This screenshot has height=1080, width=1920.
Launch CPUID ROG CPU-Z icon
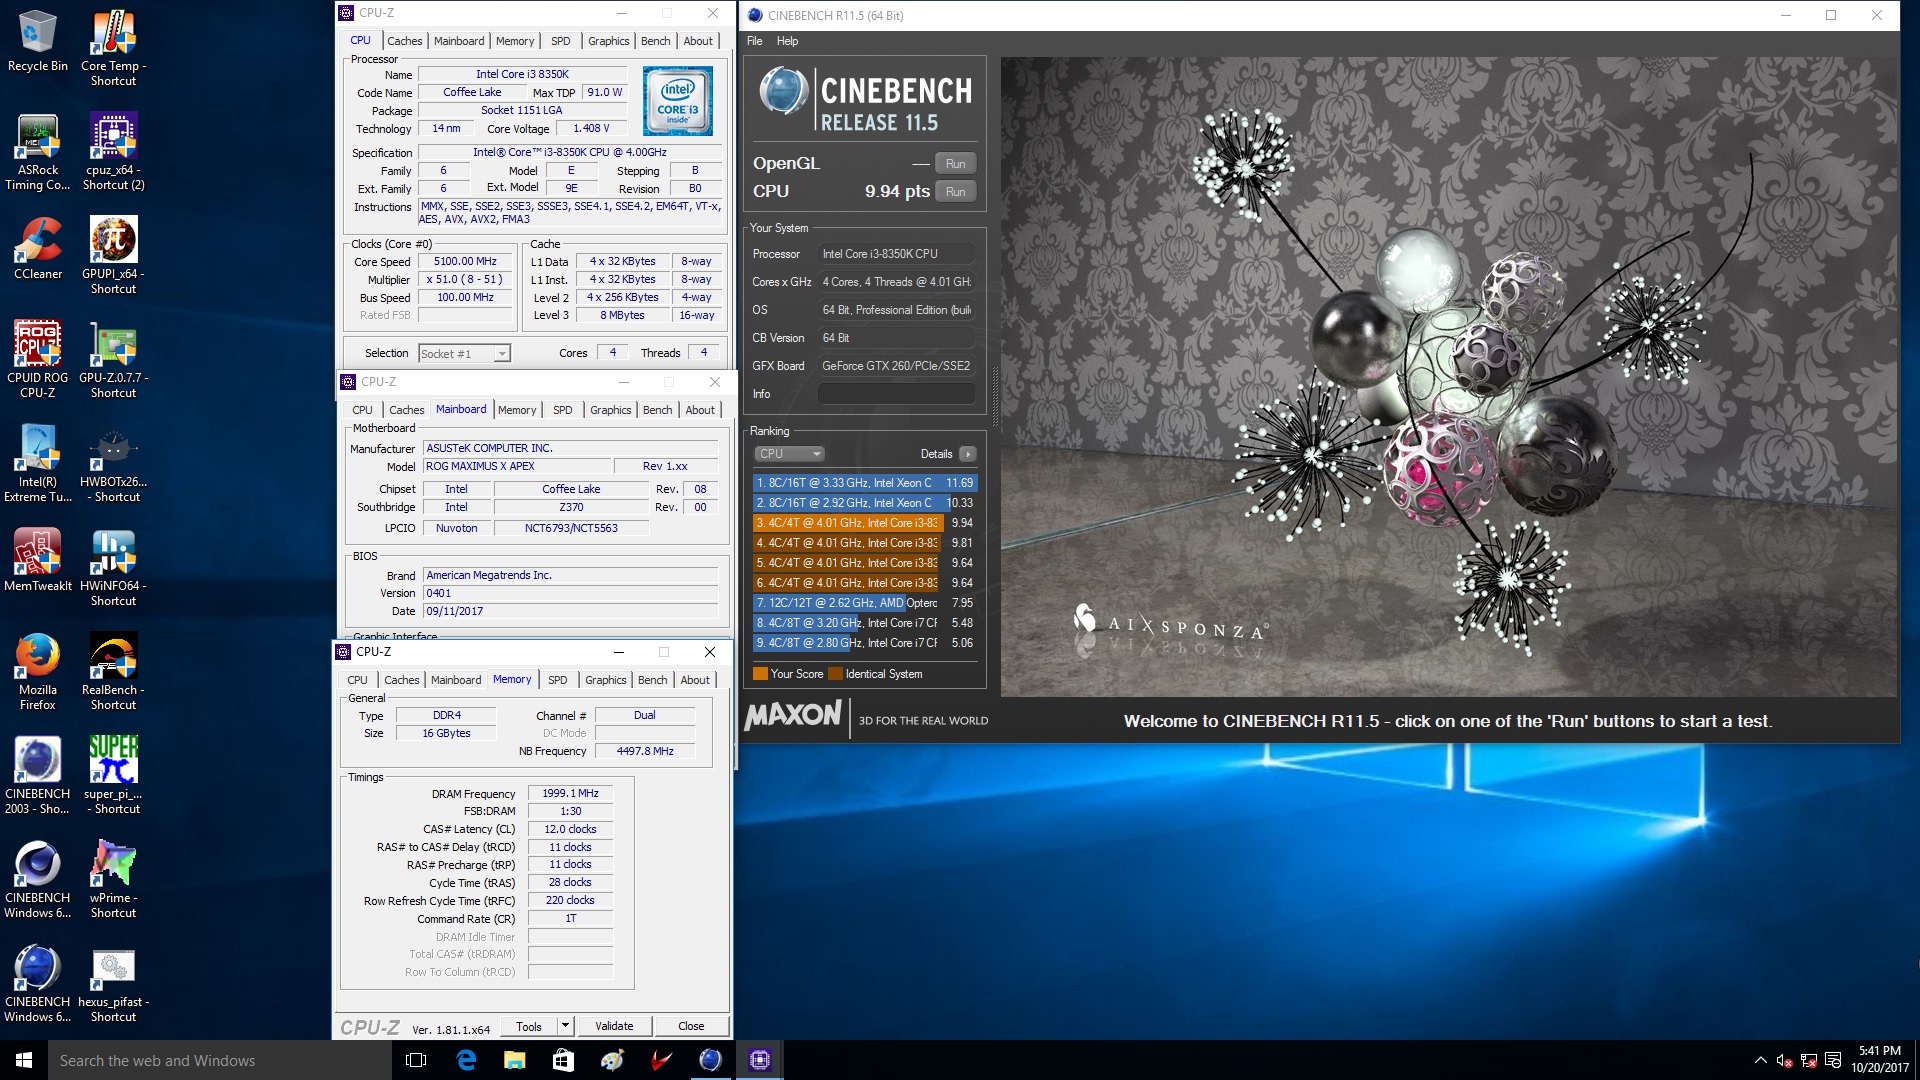click(x=38, y=360)
